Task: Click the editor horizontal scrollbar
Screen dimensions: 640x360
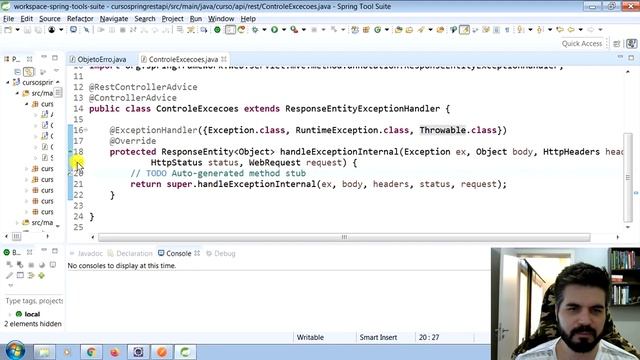Action: (x=344, y=237)
